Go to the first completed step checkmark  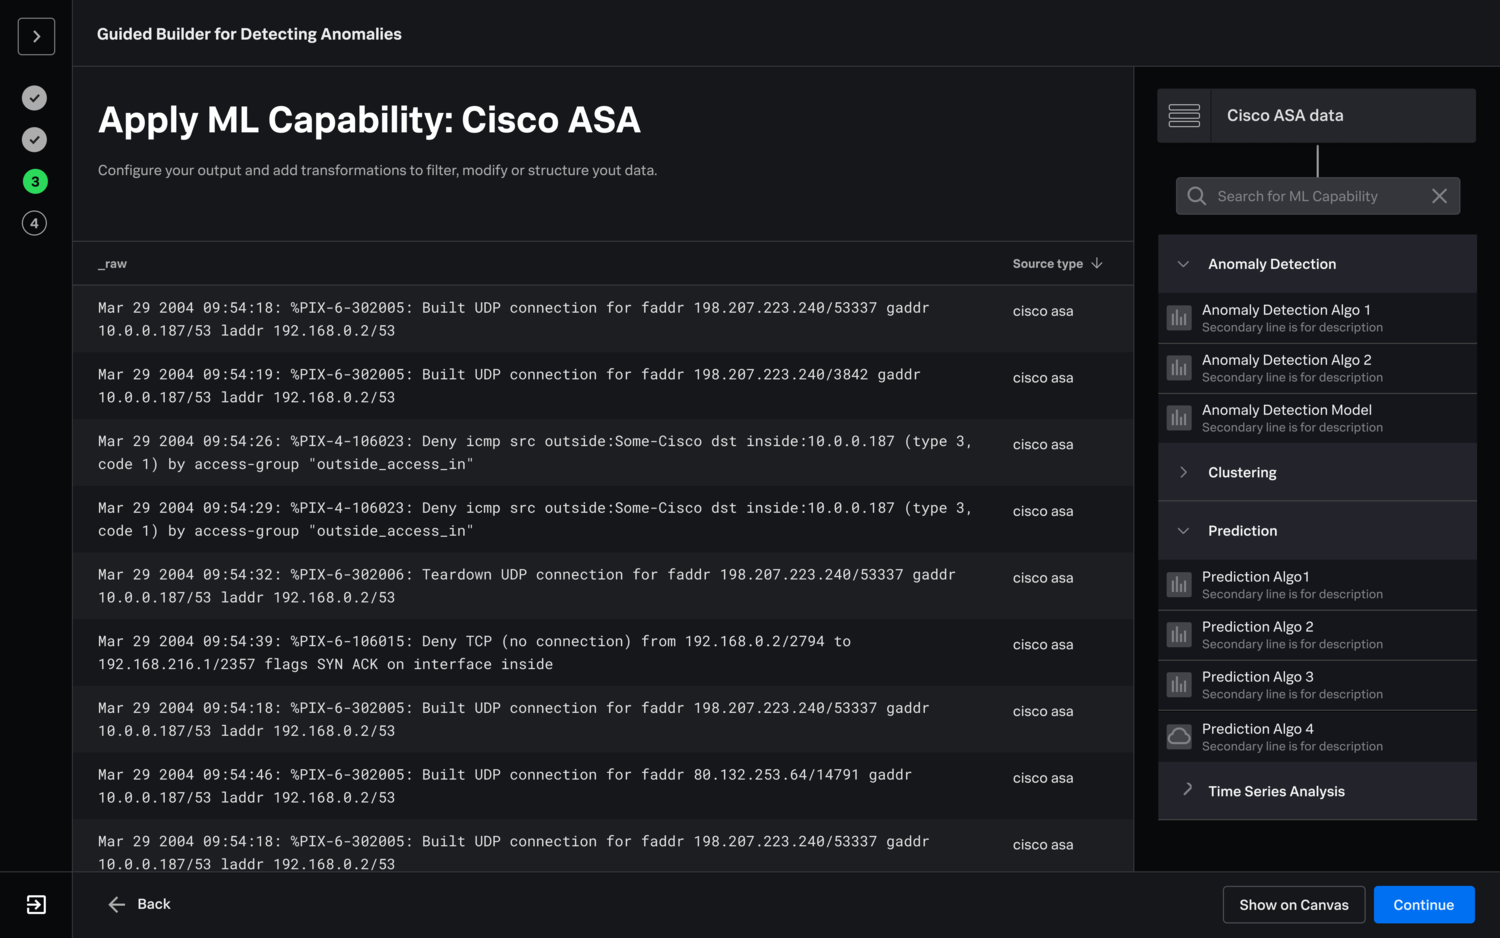[x=35, y=98]
